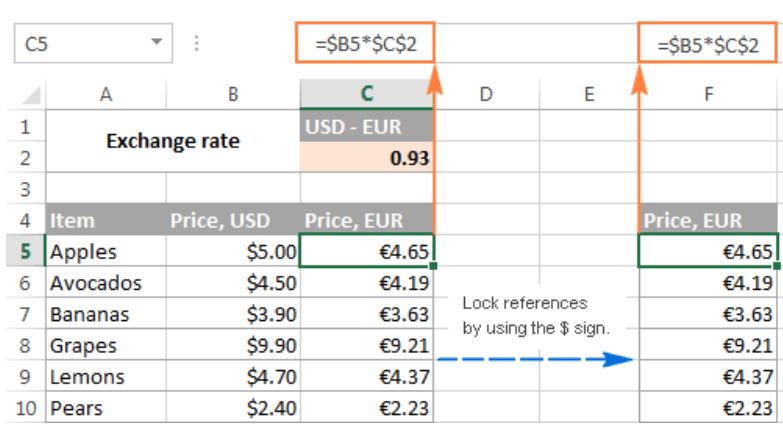The image size is (783, 427).
Task: Click the exchange rate cell 0.93
Action: pyautogui.click(x=367, y=157)
